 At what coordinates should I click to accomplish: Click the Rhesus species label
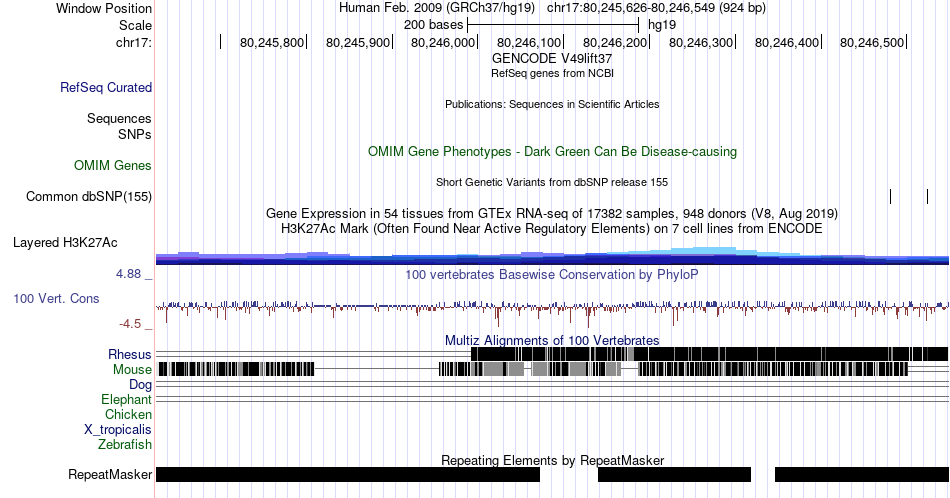tap(130, 354)
